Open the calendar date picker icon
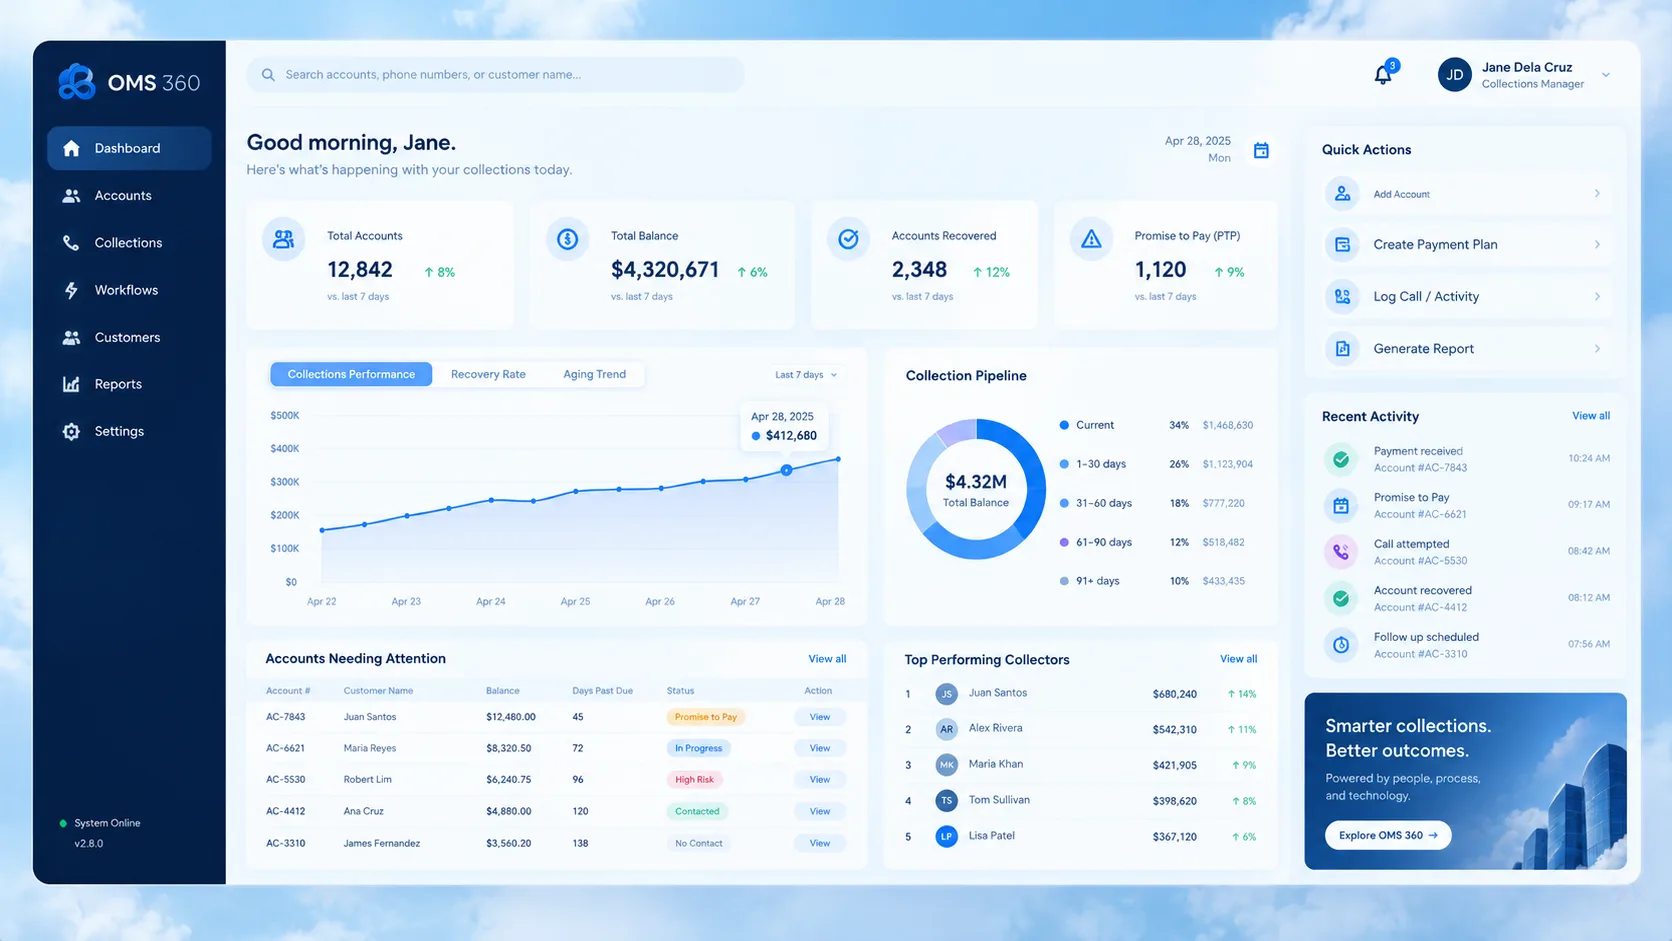 click(x=1261, y=150)
